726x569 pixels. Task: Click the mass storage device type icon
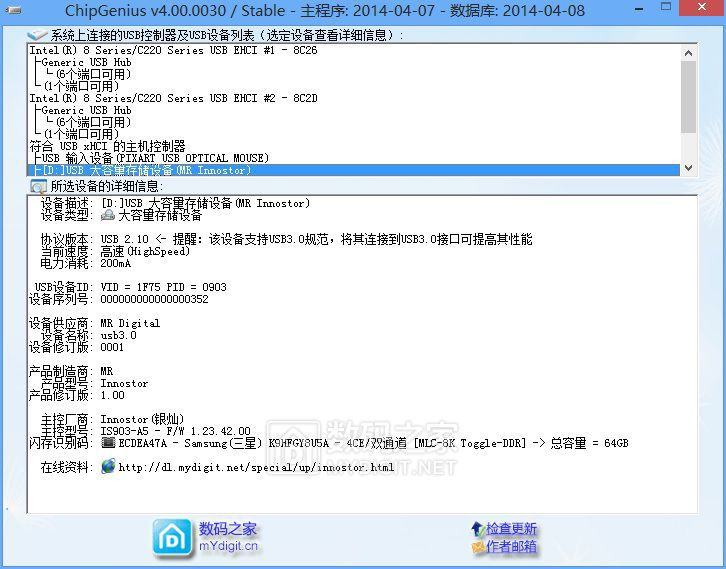[x=108, y=215]
